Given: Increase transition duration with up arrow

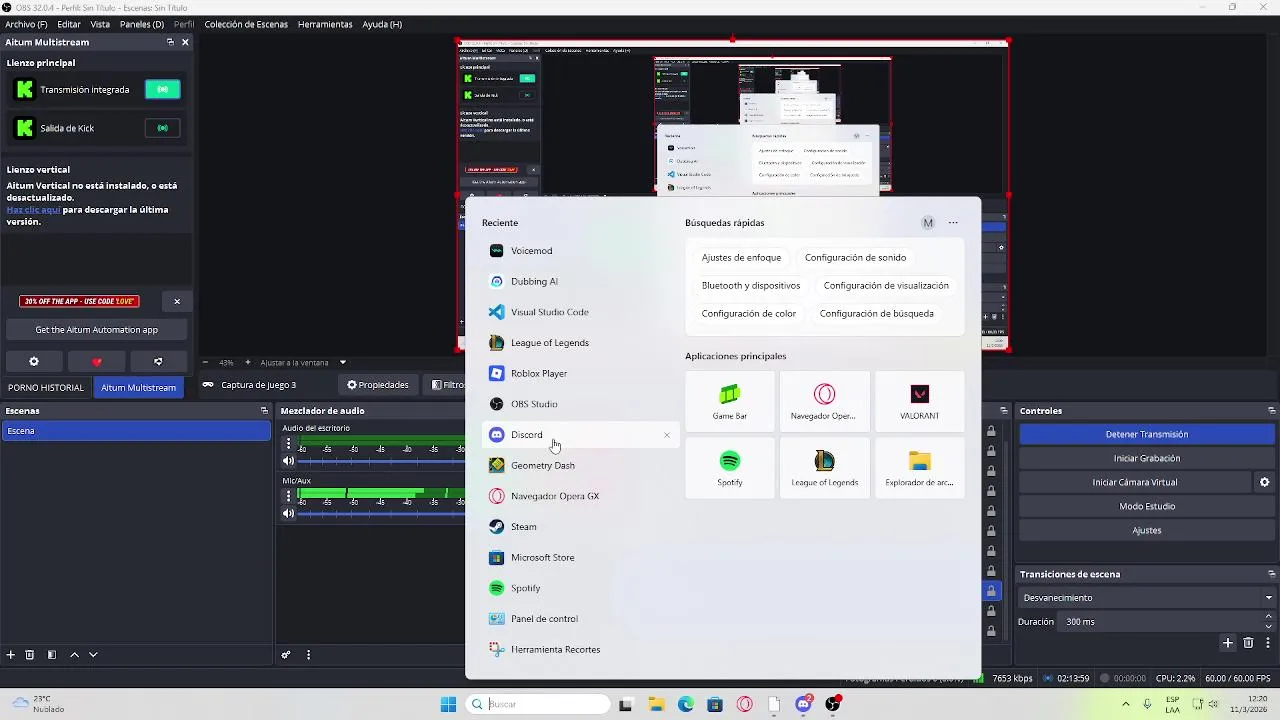Looking at the screenshot, I should 1269,616.
